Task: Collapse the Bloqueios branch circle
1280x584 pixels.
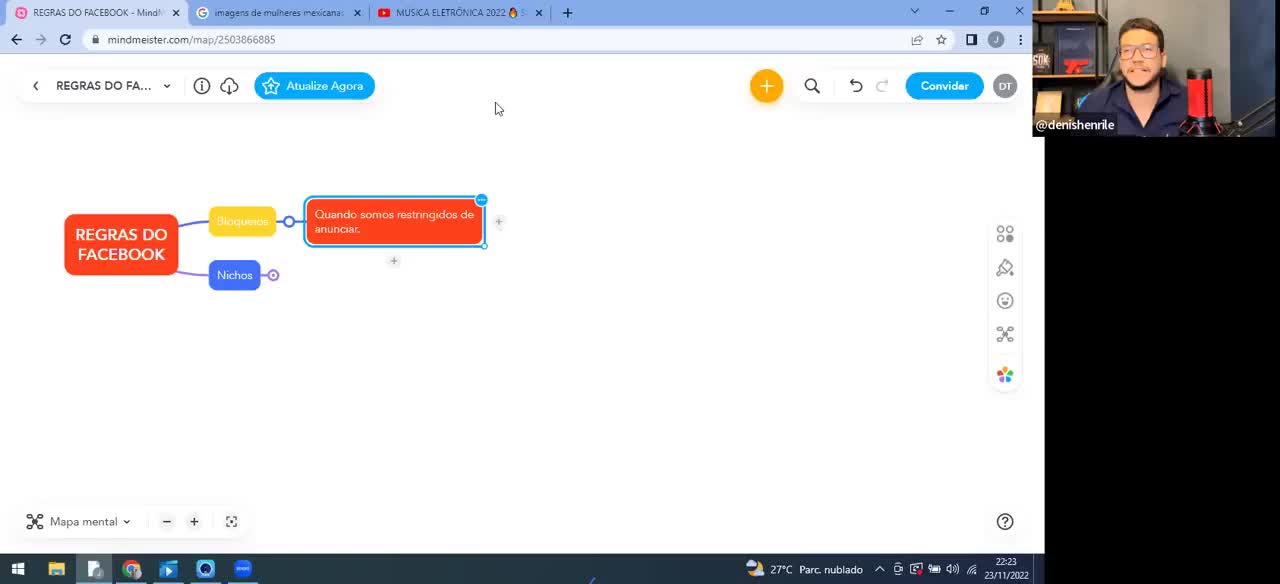Action: point(289,222)
